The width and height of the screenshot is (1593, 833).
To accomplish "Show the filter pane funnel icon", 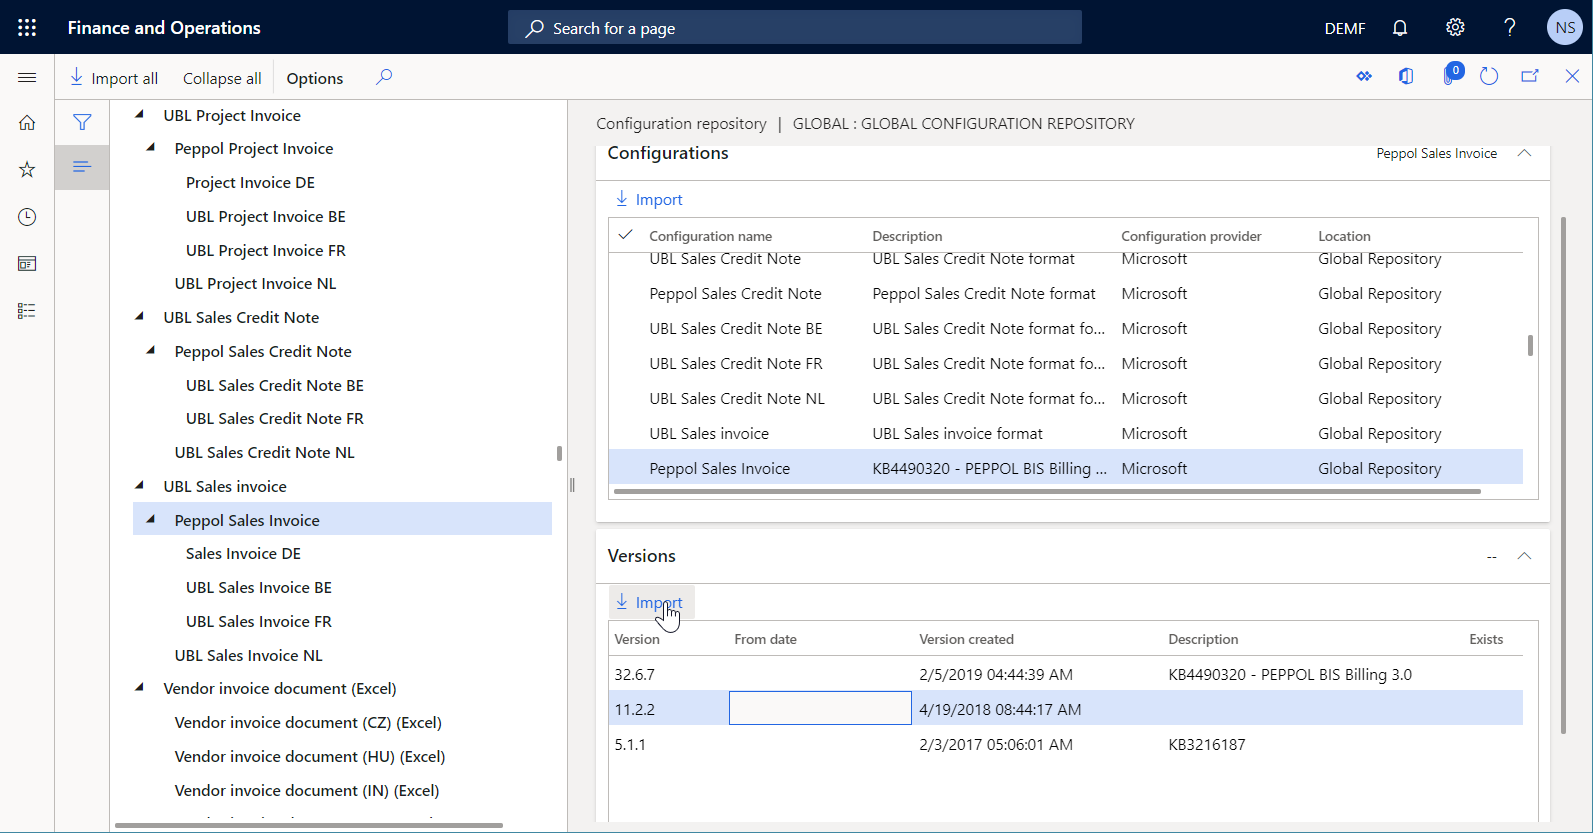I will (x=82, y=122).
